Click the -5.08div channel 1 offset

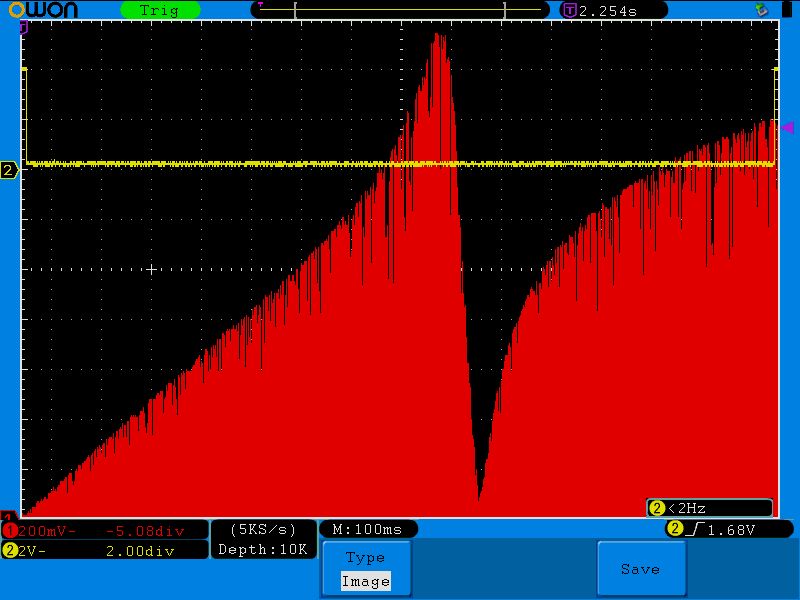(145, 531)
